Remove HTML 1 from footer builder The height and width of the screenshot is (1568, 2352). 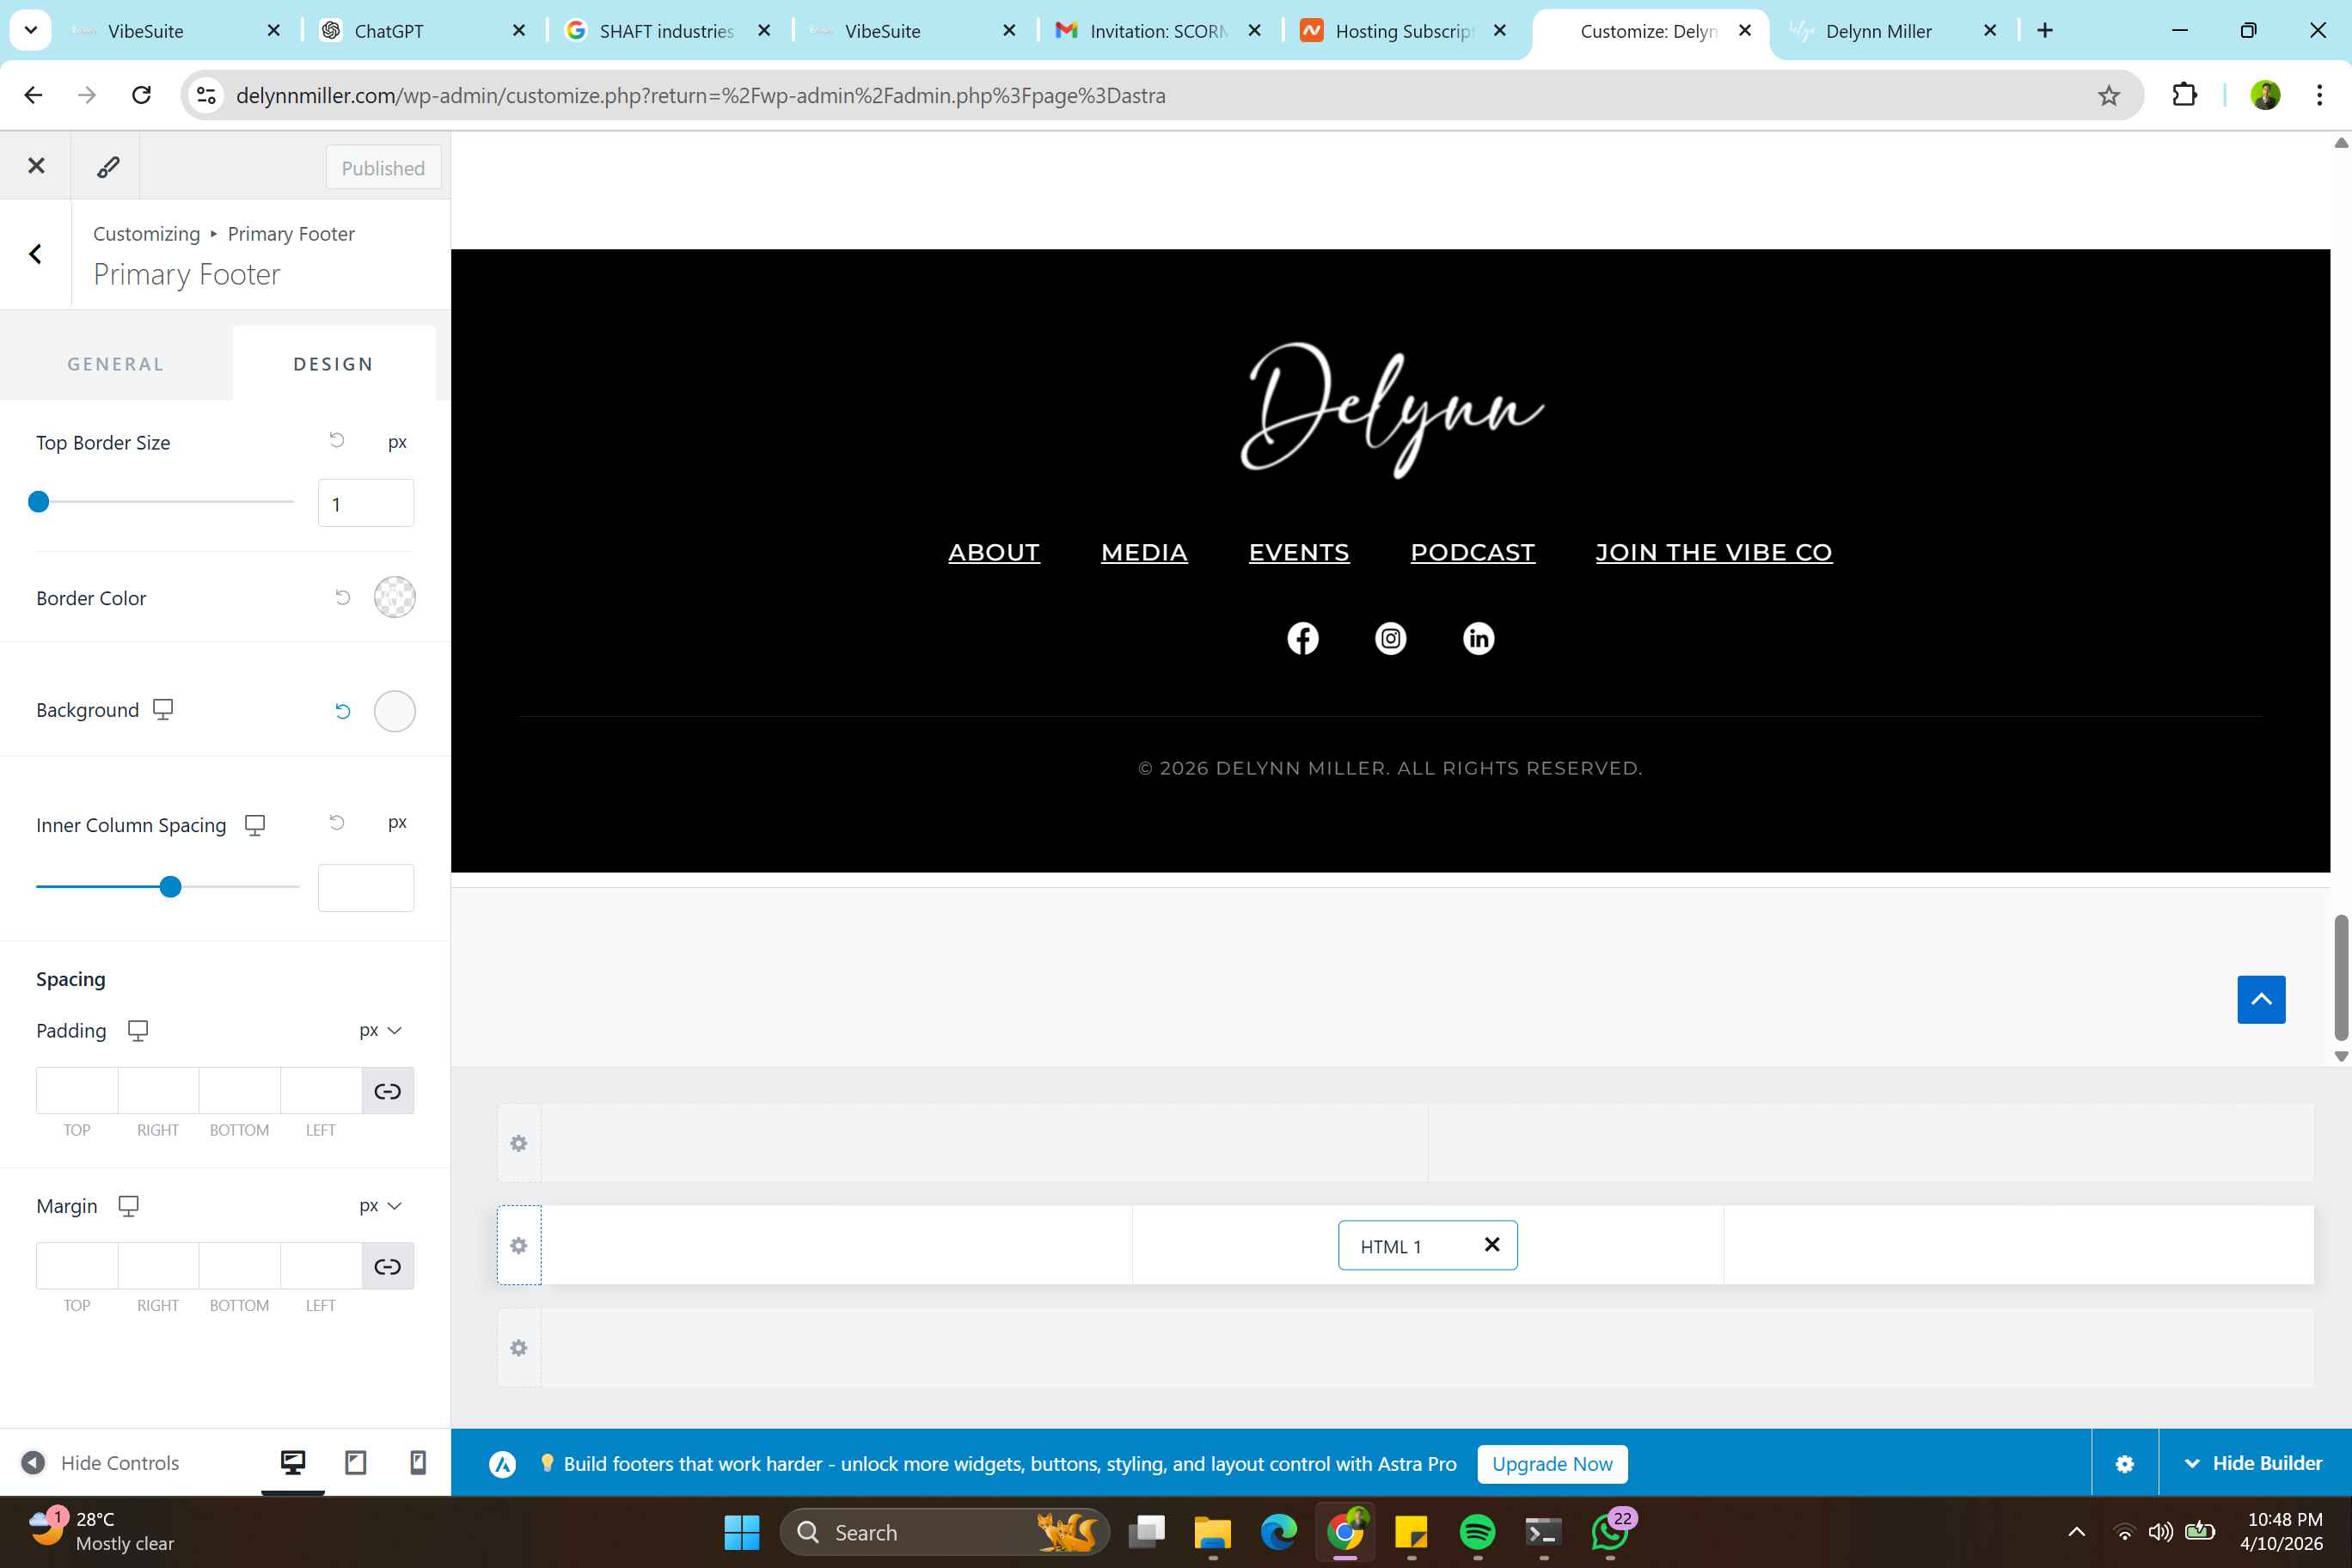[1492, 1244]
